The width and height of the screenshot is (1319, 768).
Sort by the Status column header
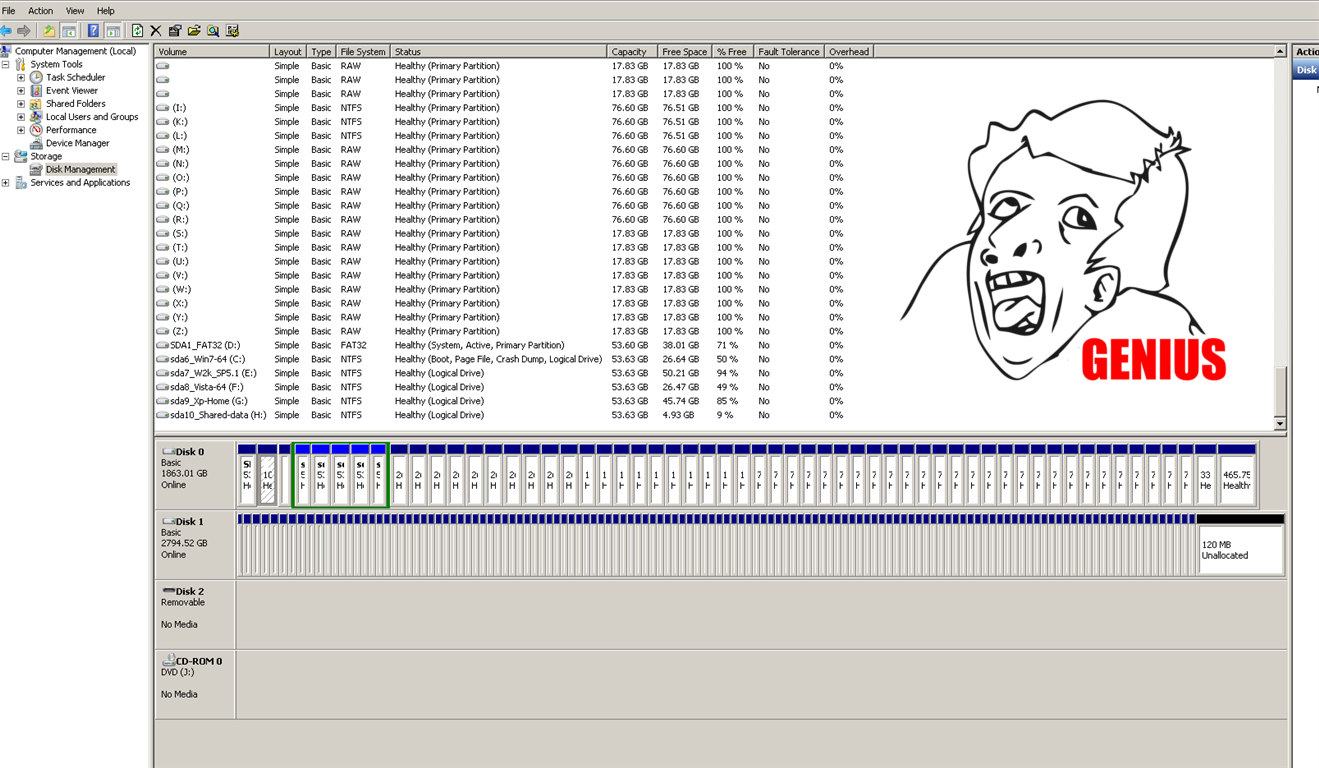click(498, 51)
